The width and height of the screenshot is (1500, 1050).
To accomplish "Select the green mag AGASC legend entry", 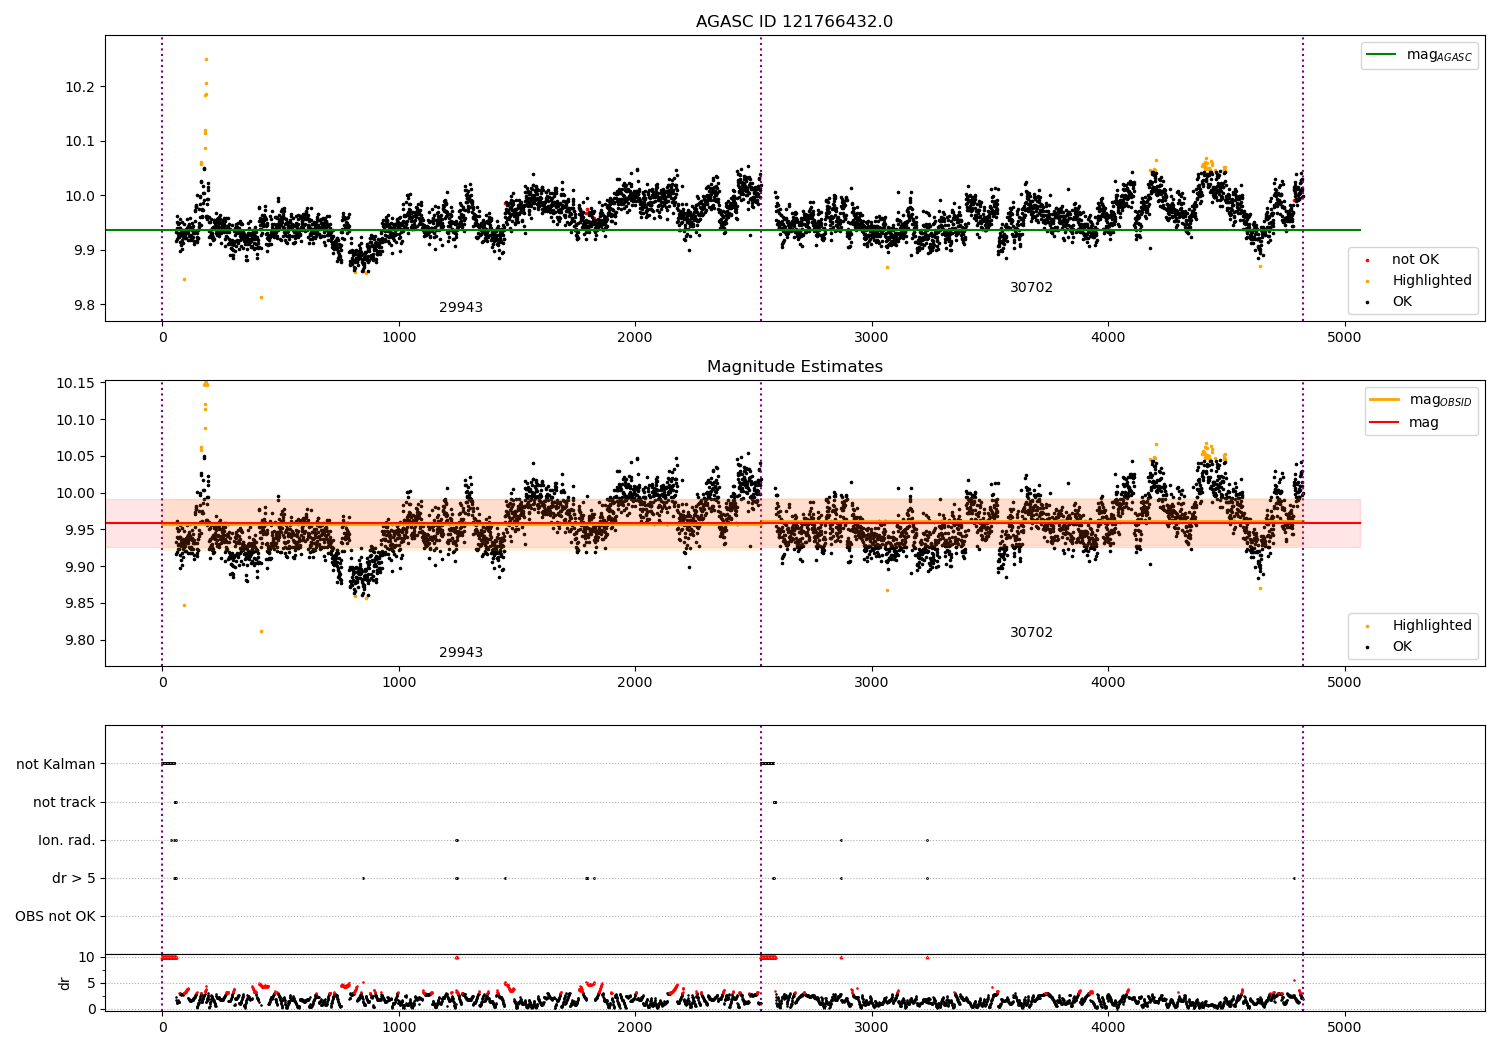I will click(1419, 55).
